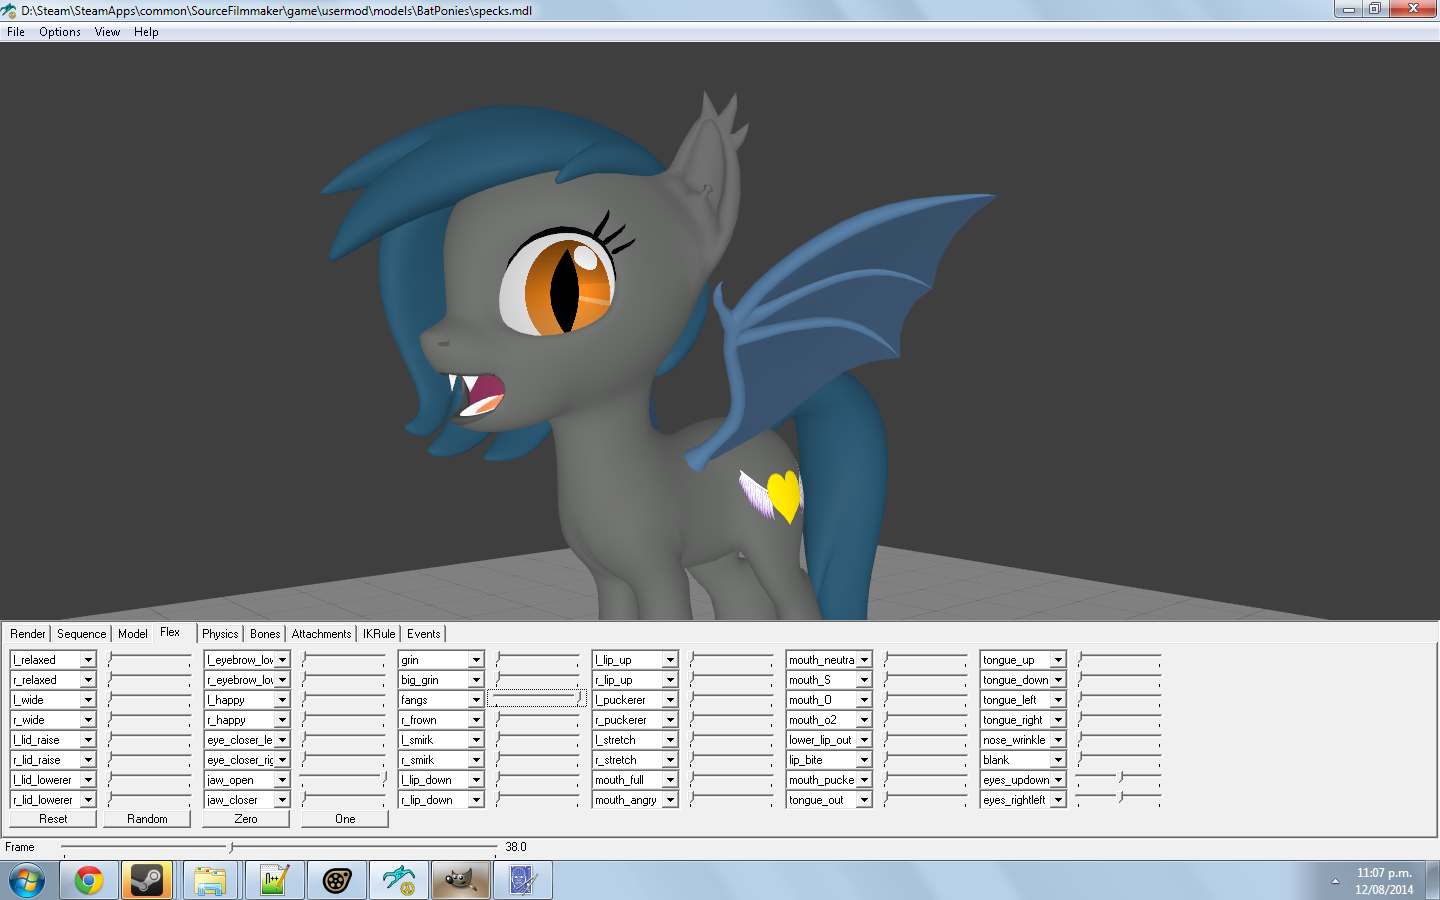Click the slider beside jaw_open
The image size is (1440, 900).
(343, 779)
